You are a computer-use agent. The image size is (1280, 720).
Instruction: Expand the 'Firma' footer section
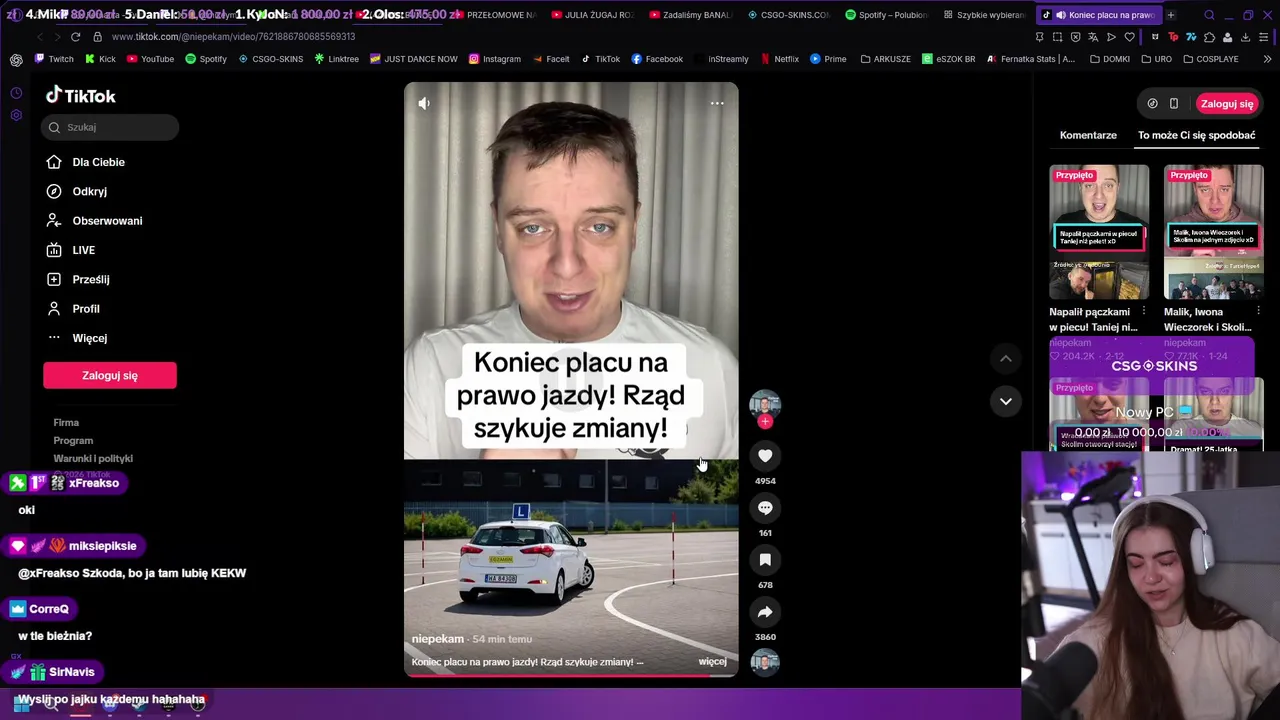coord(66,423)
